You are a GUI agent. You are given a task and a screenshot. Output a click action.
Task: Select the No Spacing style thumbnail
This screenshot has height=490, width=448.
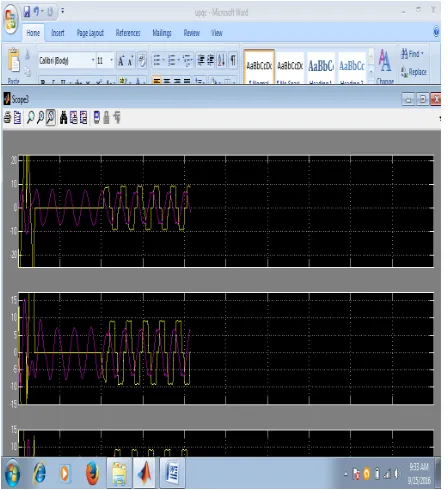[x=290, y=67]
